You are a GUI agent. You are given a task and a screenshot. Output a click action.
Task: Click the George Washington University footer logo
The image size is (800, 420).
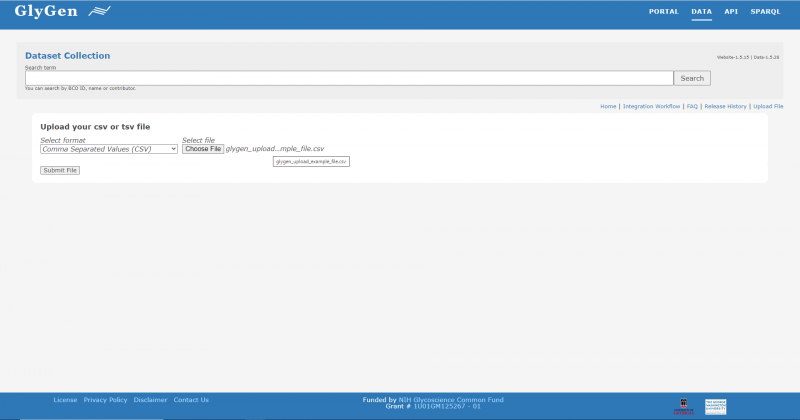tap(715, 405)
